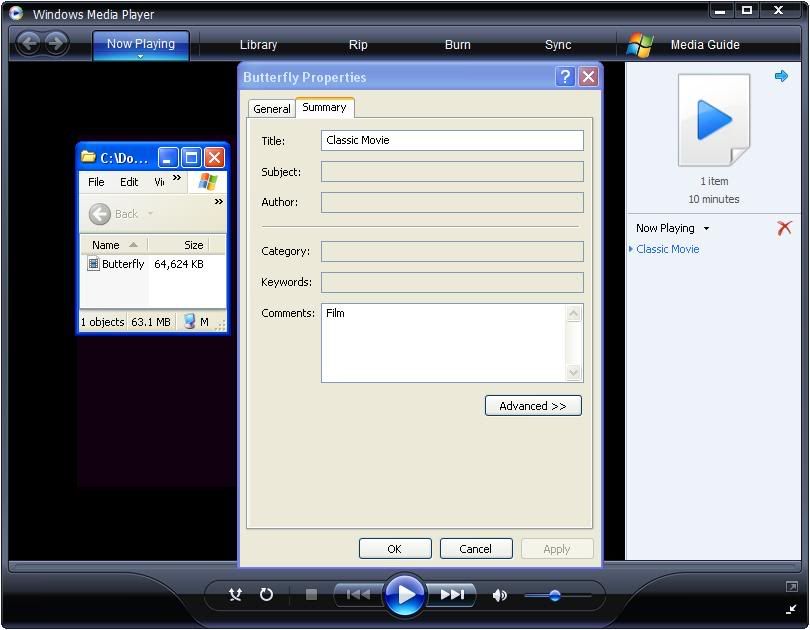Image resolution: width=810 pixels, height=630 pixels.
Task: Click the Windows flag logo in Explorer
Action: click(208, 182)
